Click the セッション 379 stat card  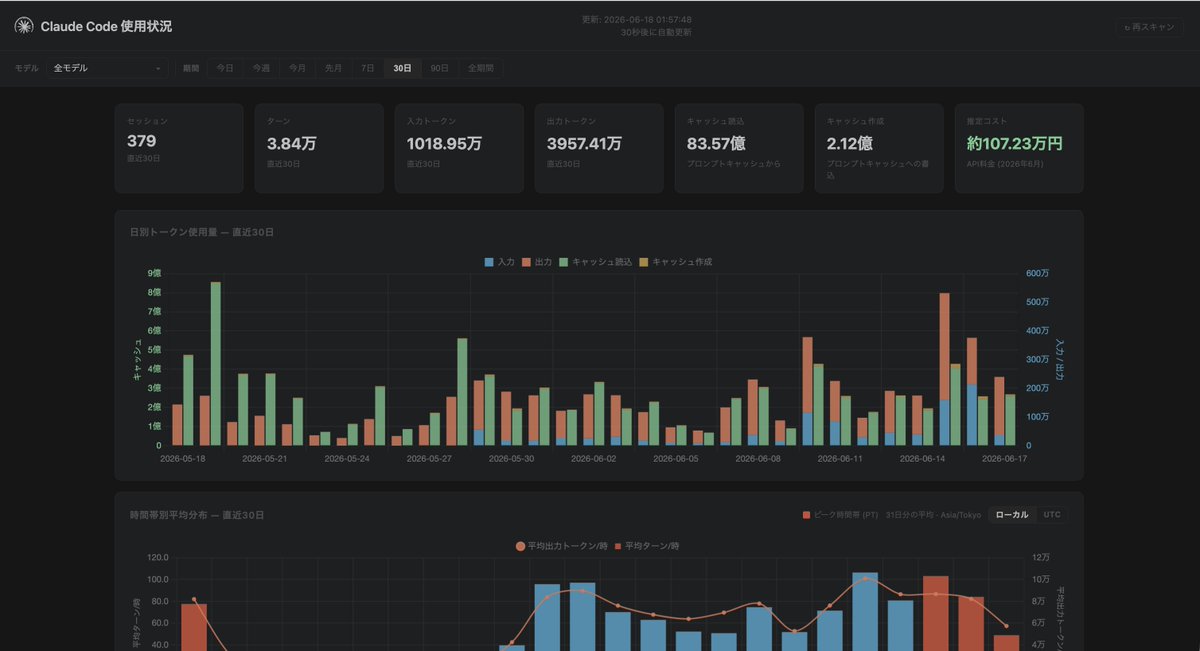pos(179,148)
